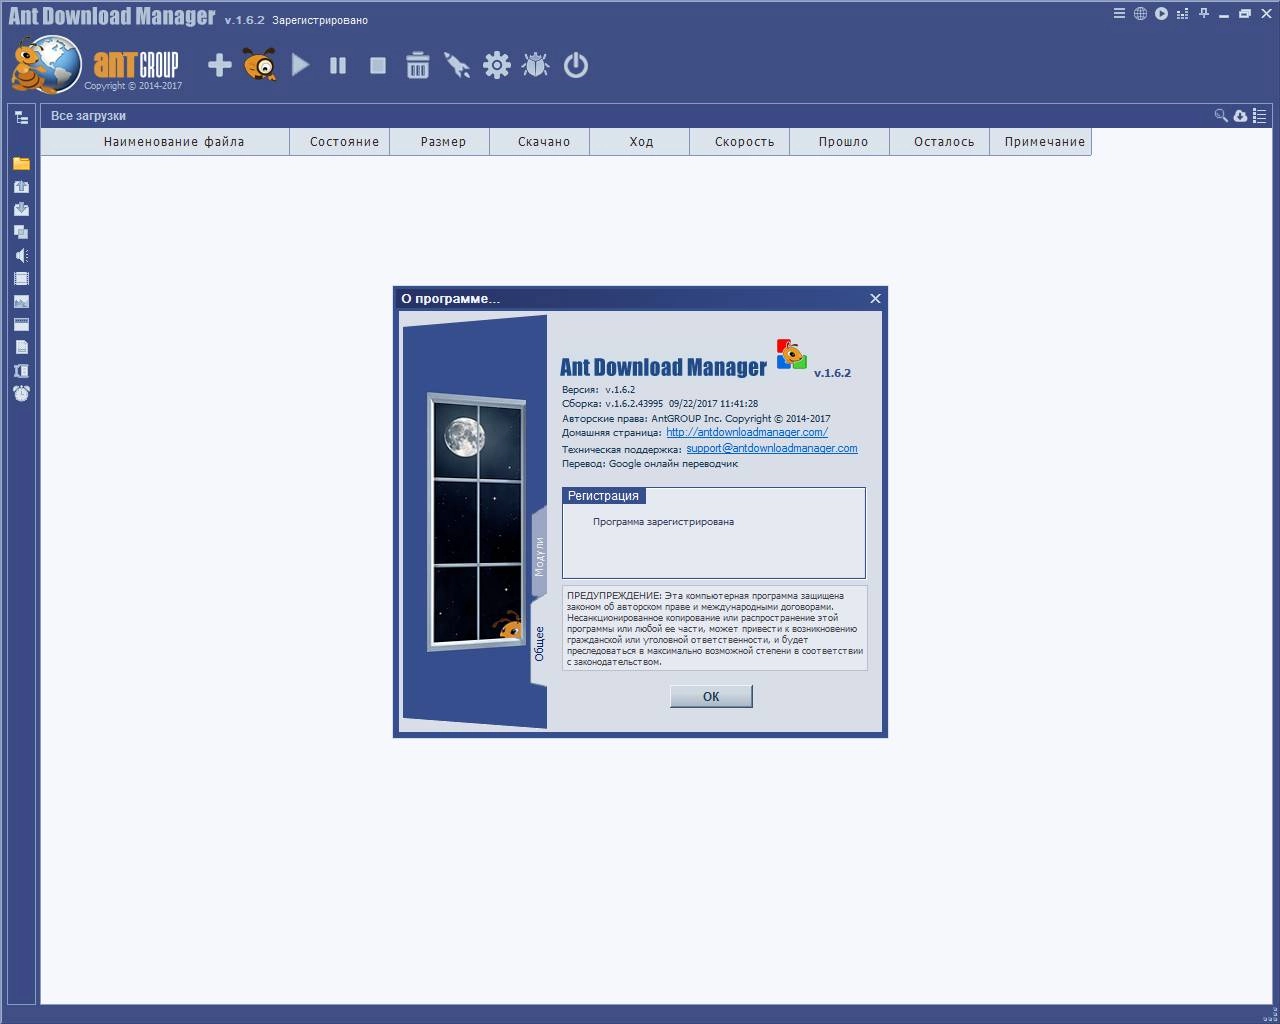Click the rocket icon in toolbar
1280x1024 pixels.
(x=457, y=65)
